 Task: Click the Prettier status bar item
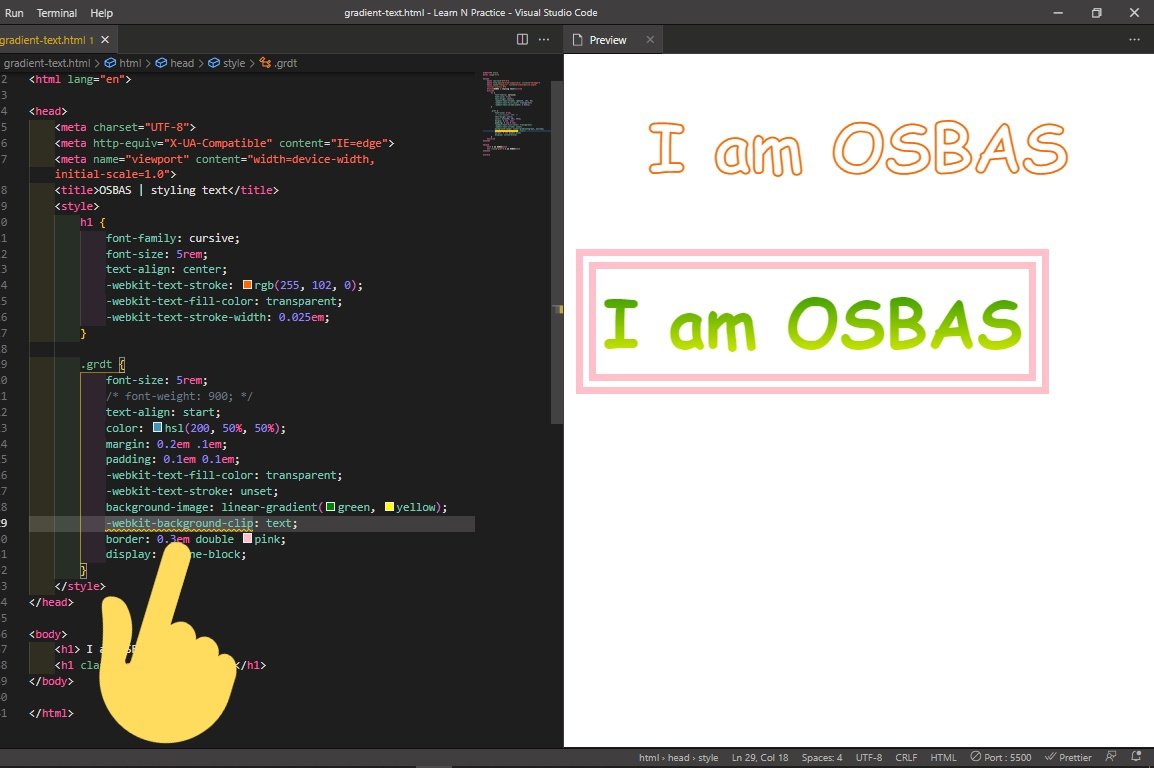(1068, 758)
